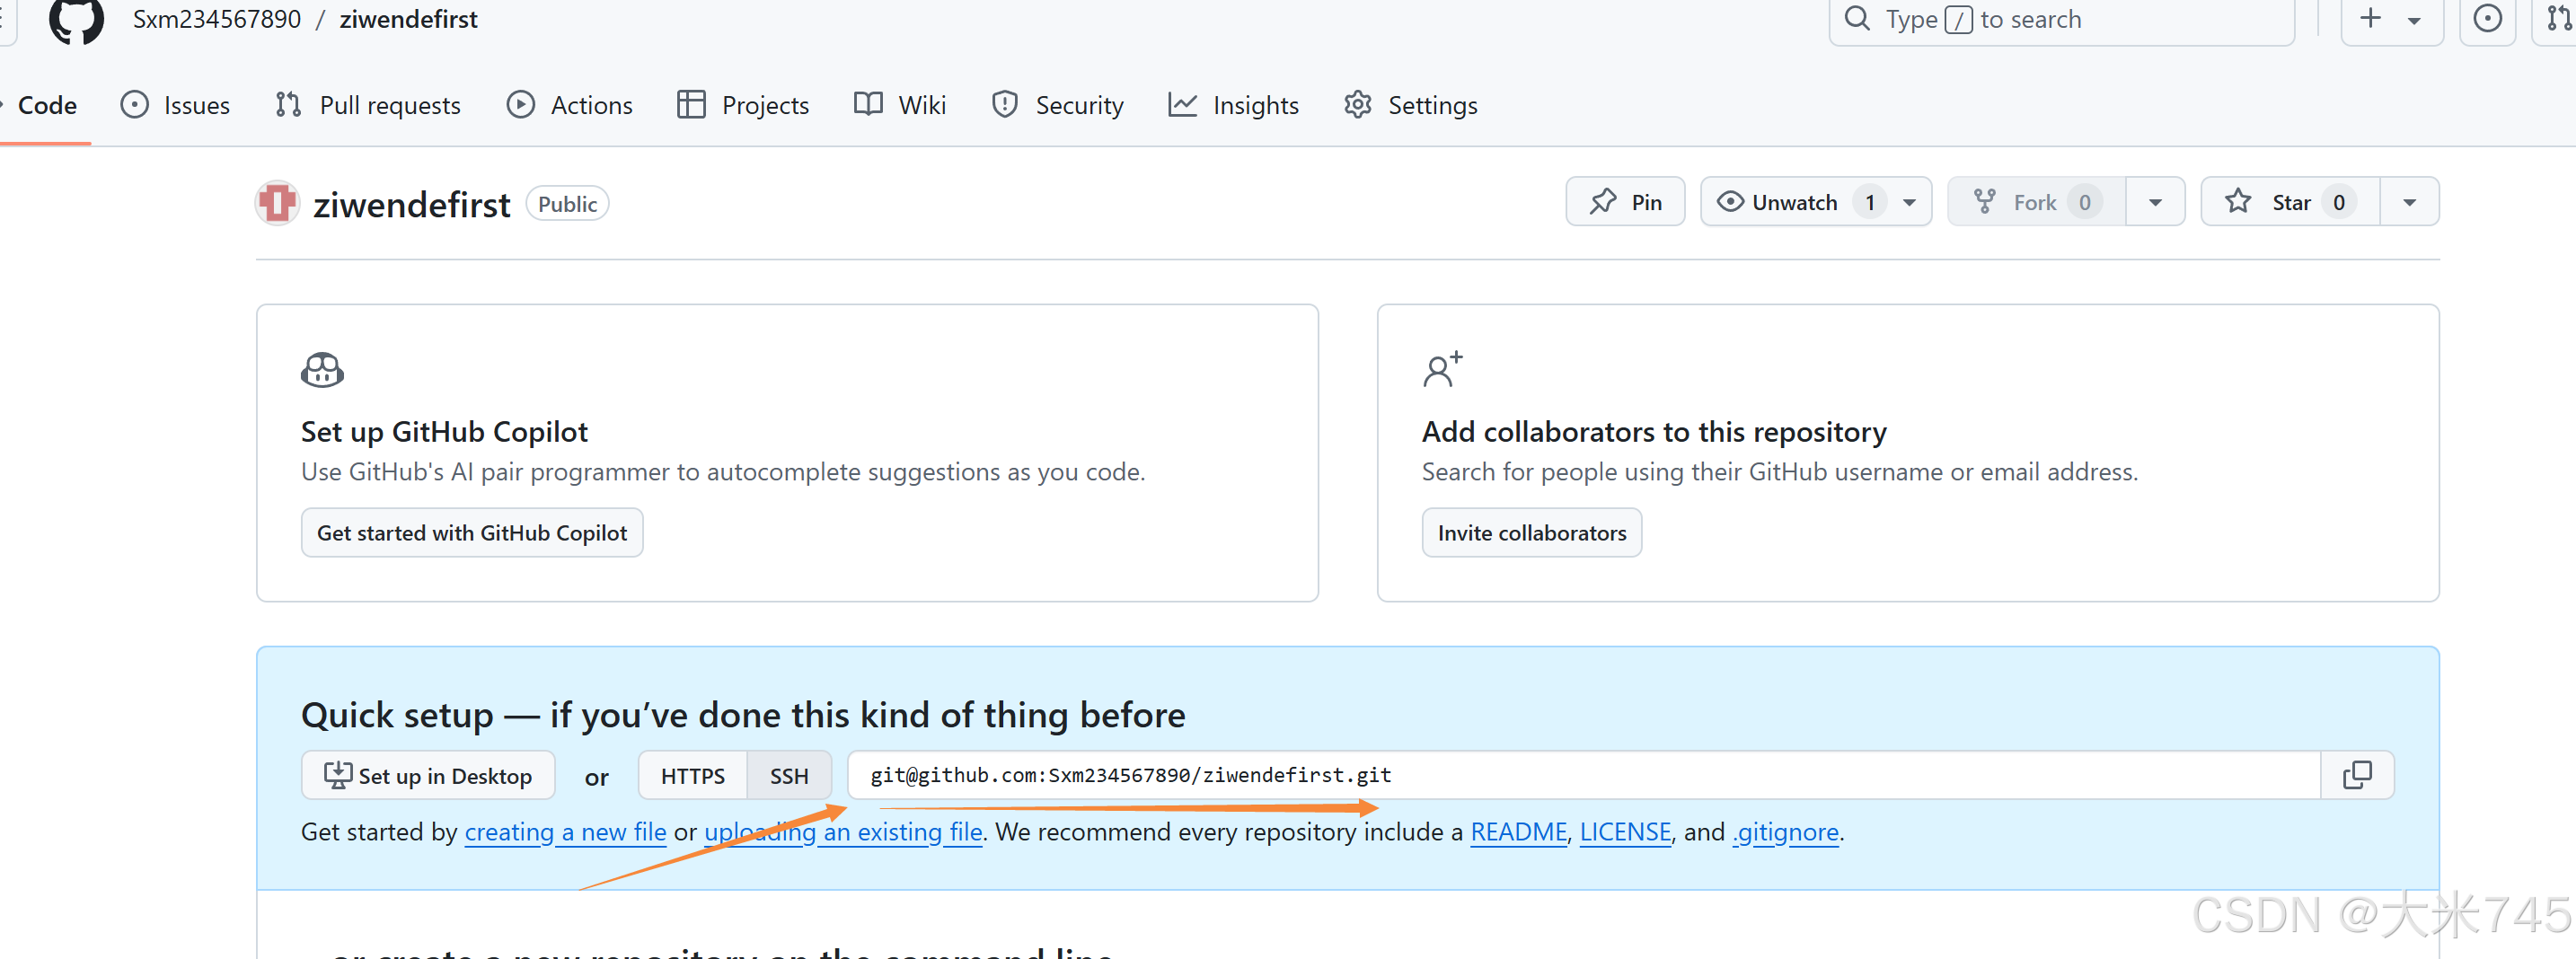Screen dimensions: 2576x959
Task: Copy the SSH remote URL using clipboard icon
Action: 2357,775
